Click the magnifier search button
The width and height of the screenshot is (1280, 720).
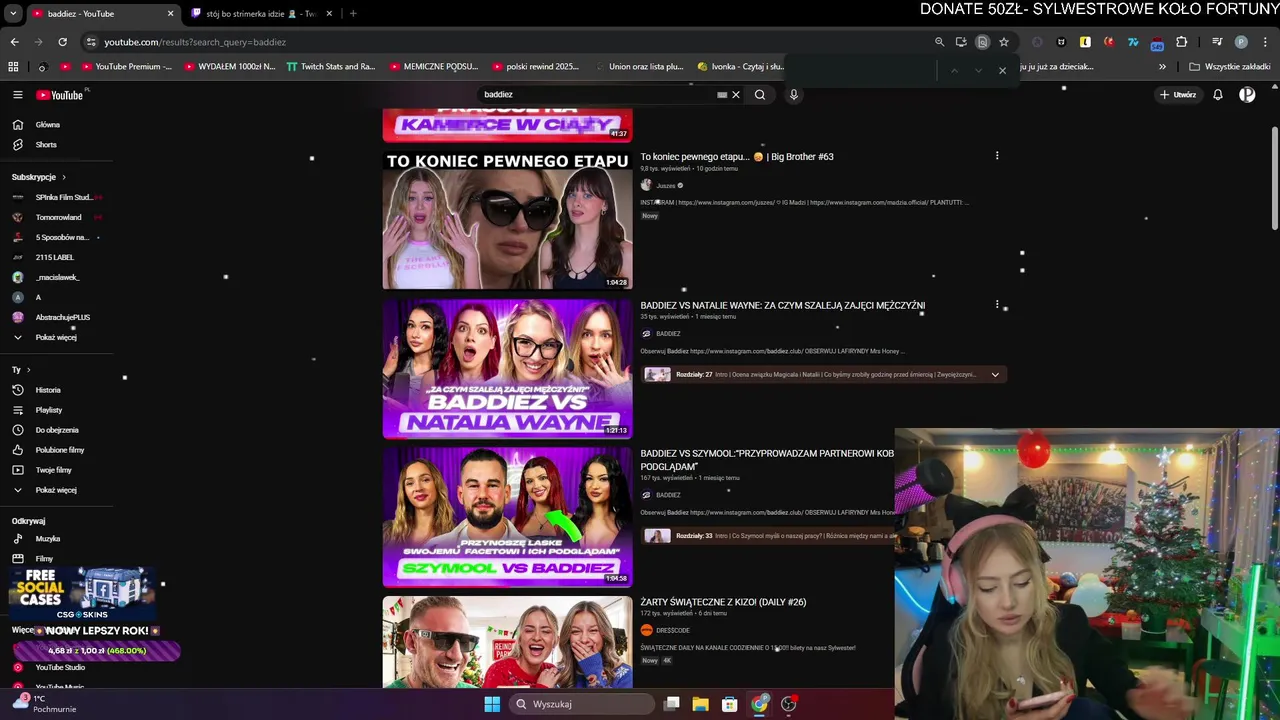[x=760, y=95]
